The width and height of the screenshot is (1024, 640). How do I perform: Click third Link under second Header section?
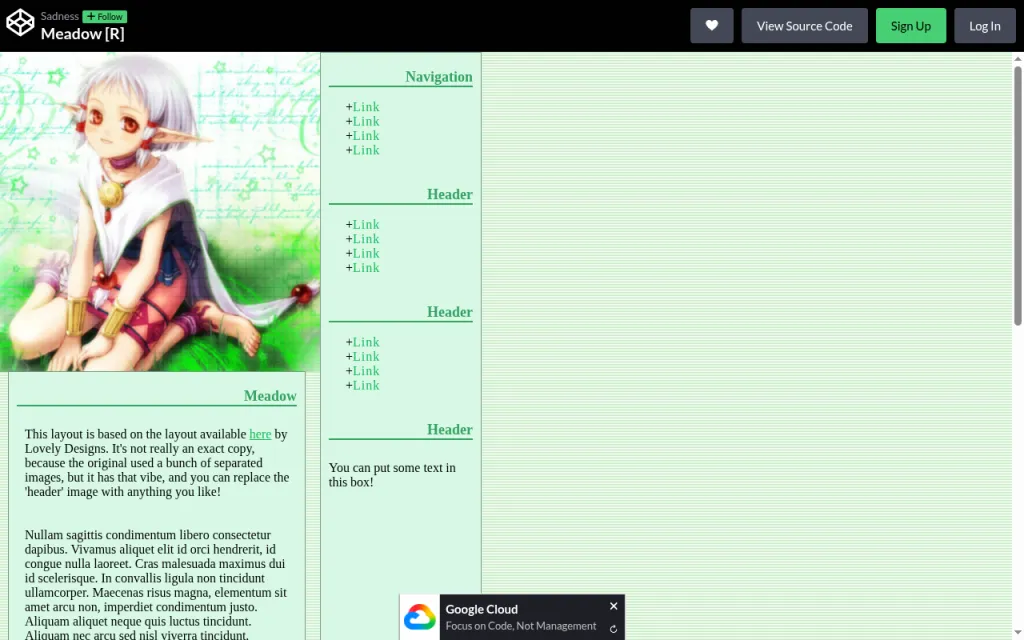pyautogui.click(x=366, y=370)
